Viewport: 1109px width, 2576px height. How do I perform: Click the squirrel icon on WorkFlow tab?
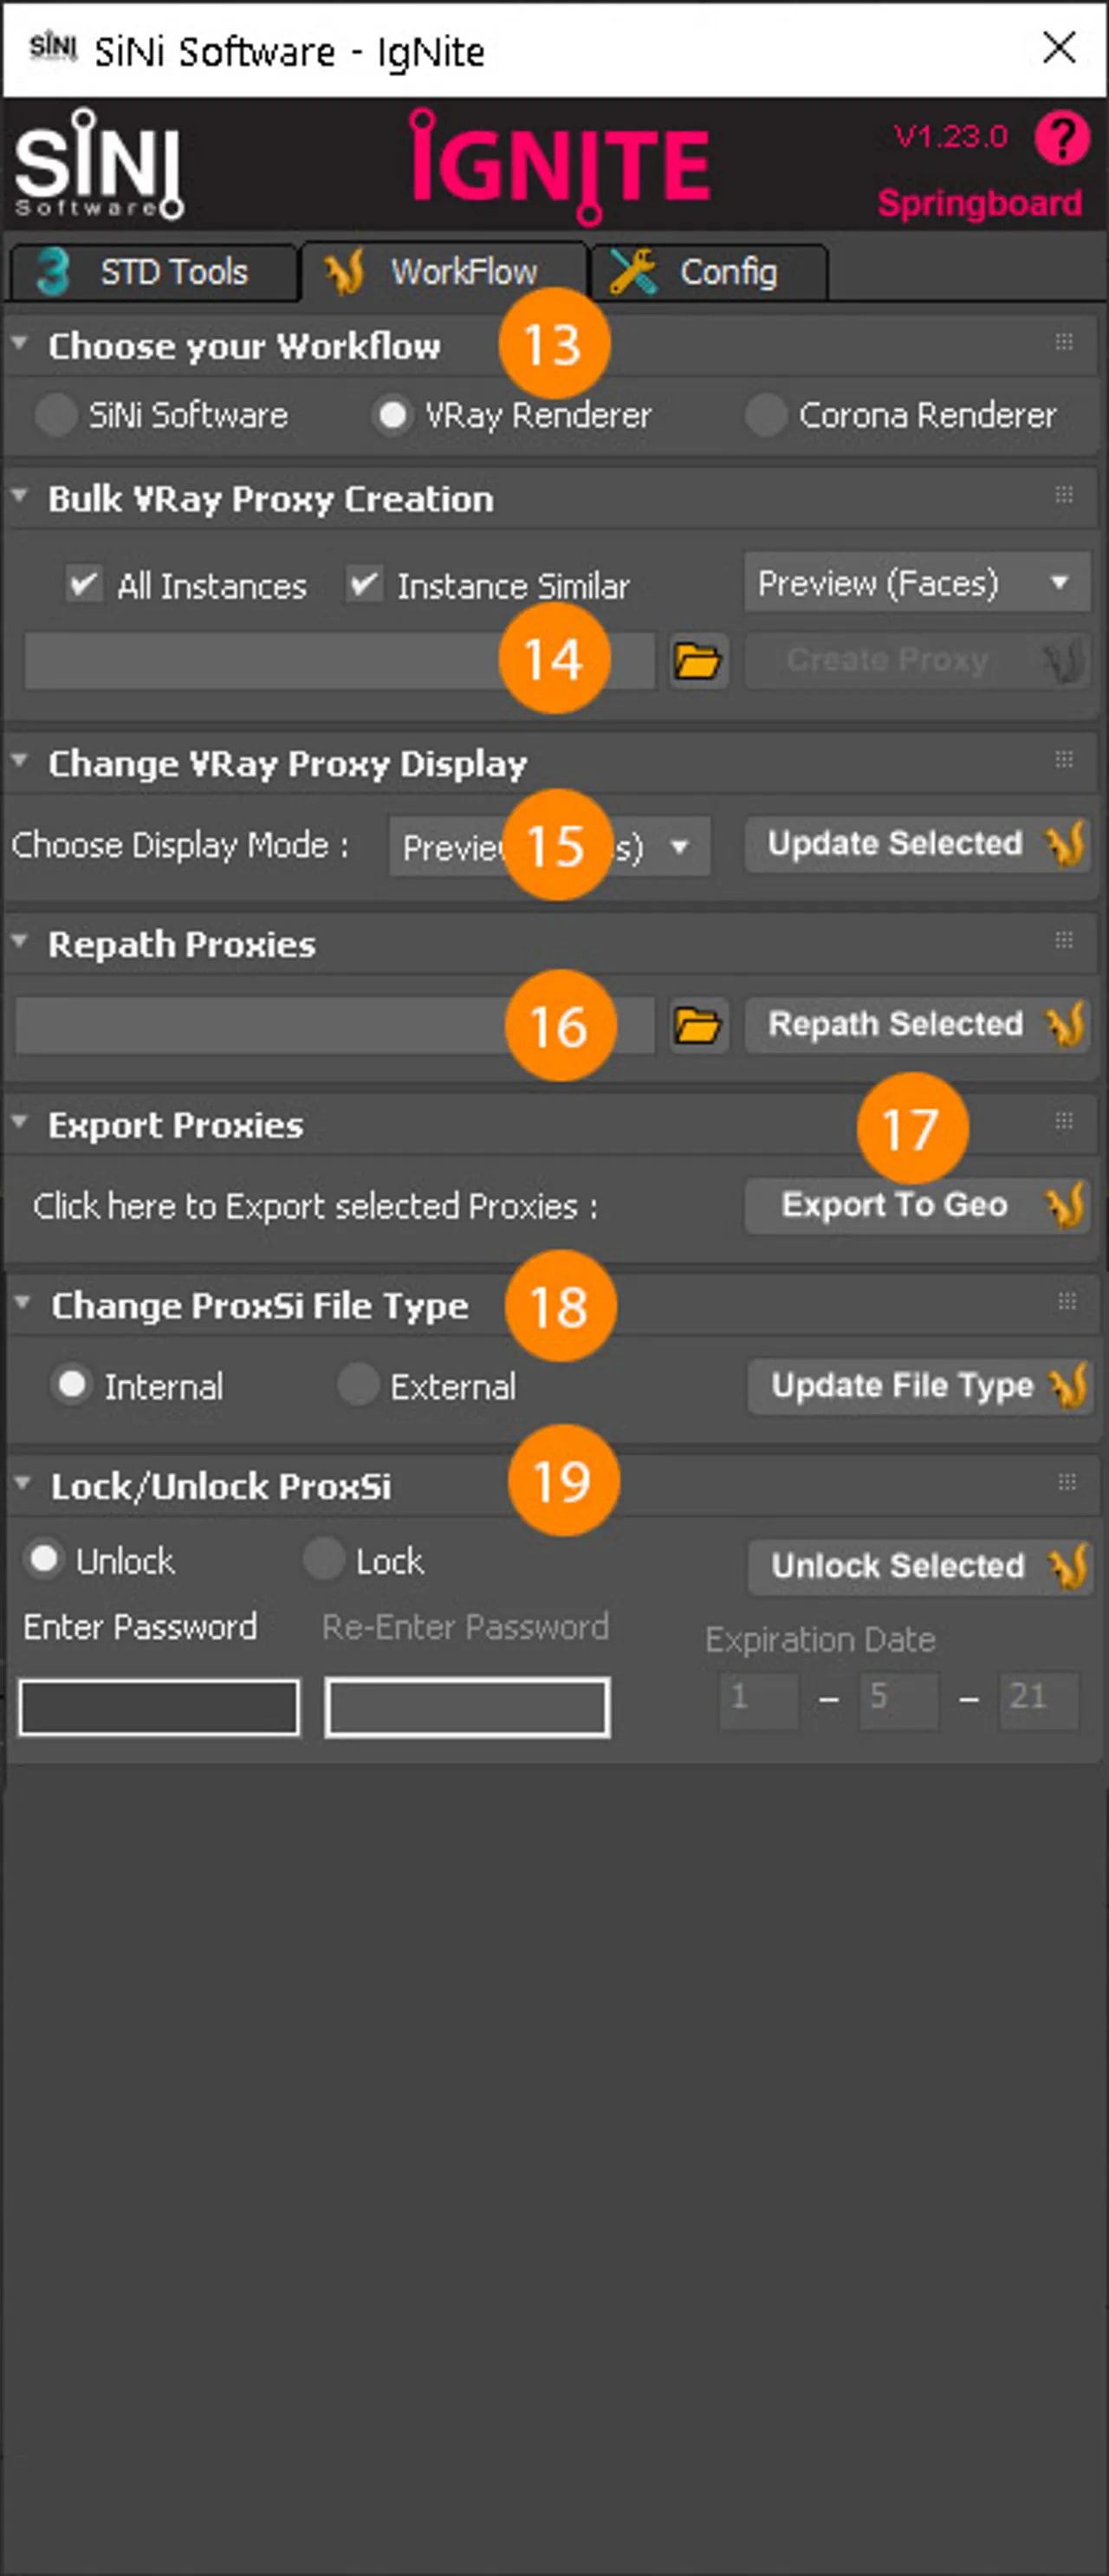pos(345,271)
